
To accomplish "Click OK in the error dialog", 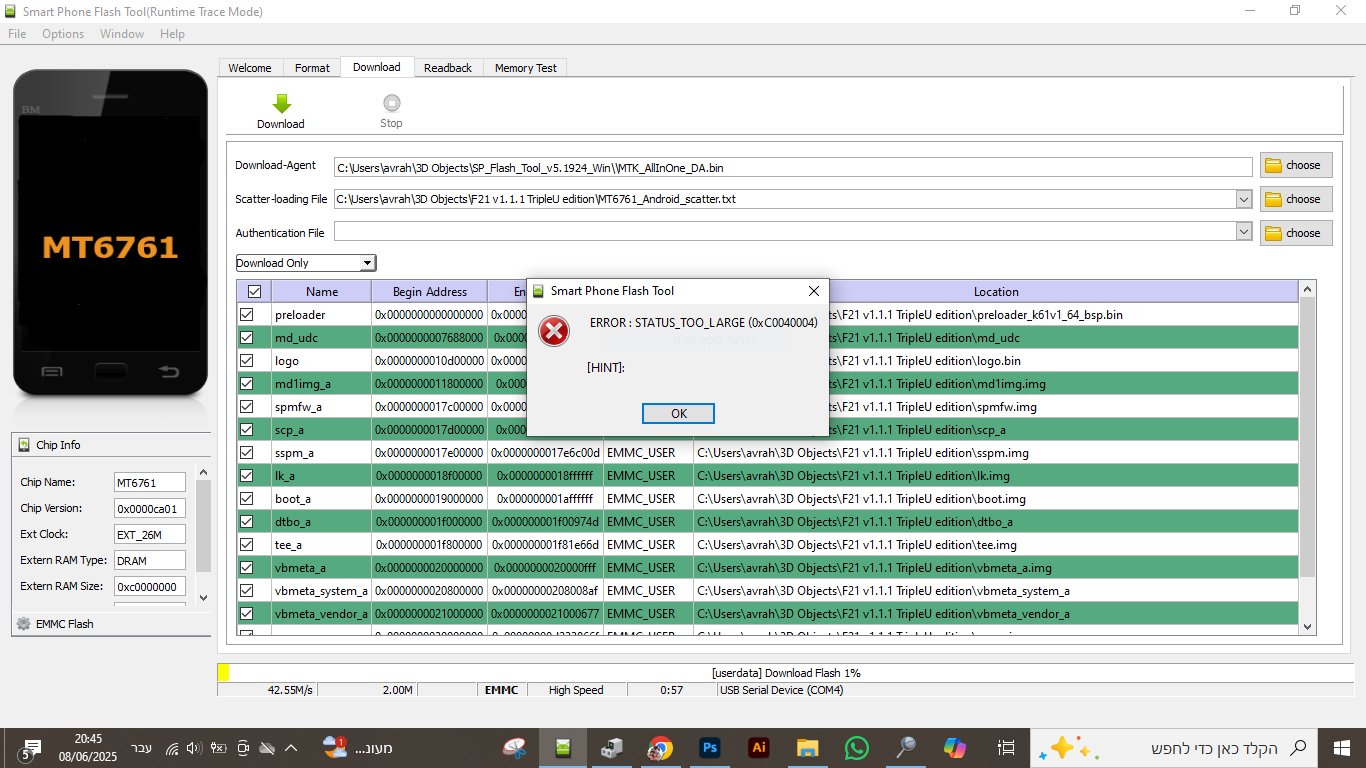I will (x=678, y=414).
